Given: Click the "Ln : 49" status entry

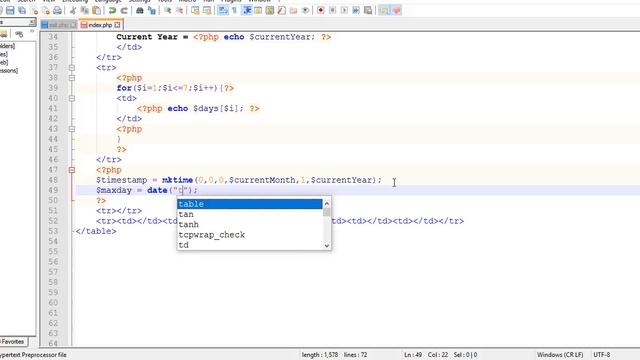Looking at the screenshot, I should click(x=413, y=355).
